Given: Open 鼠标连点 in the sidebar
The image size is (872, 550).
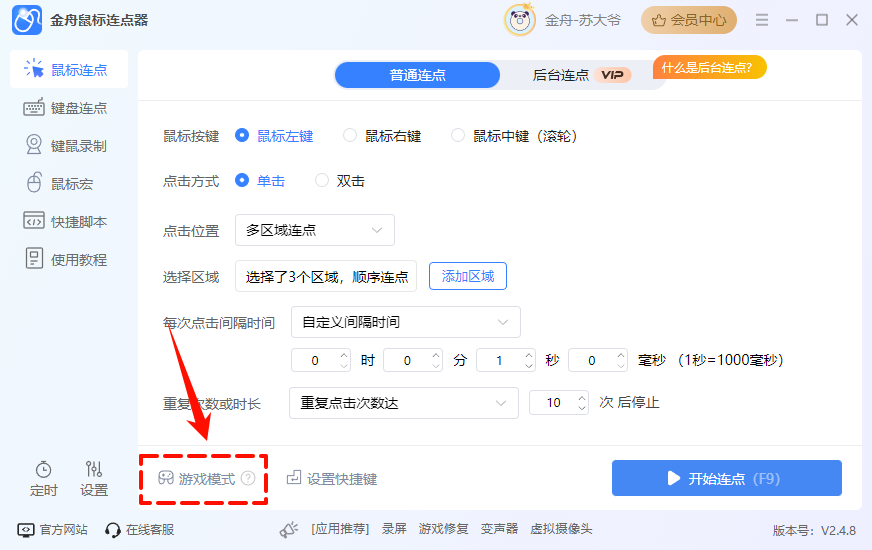Looking at the screenshot, I should tap(69, 70).
